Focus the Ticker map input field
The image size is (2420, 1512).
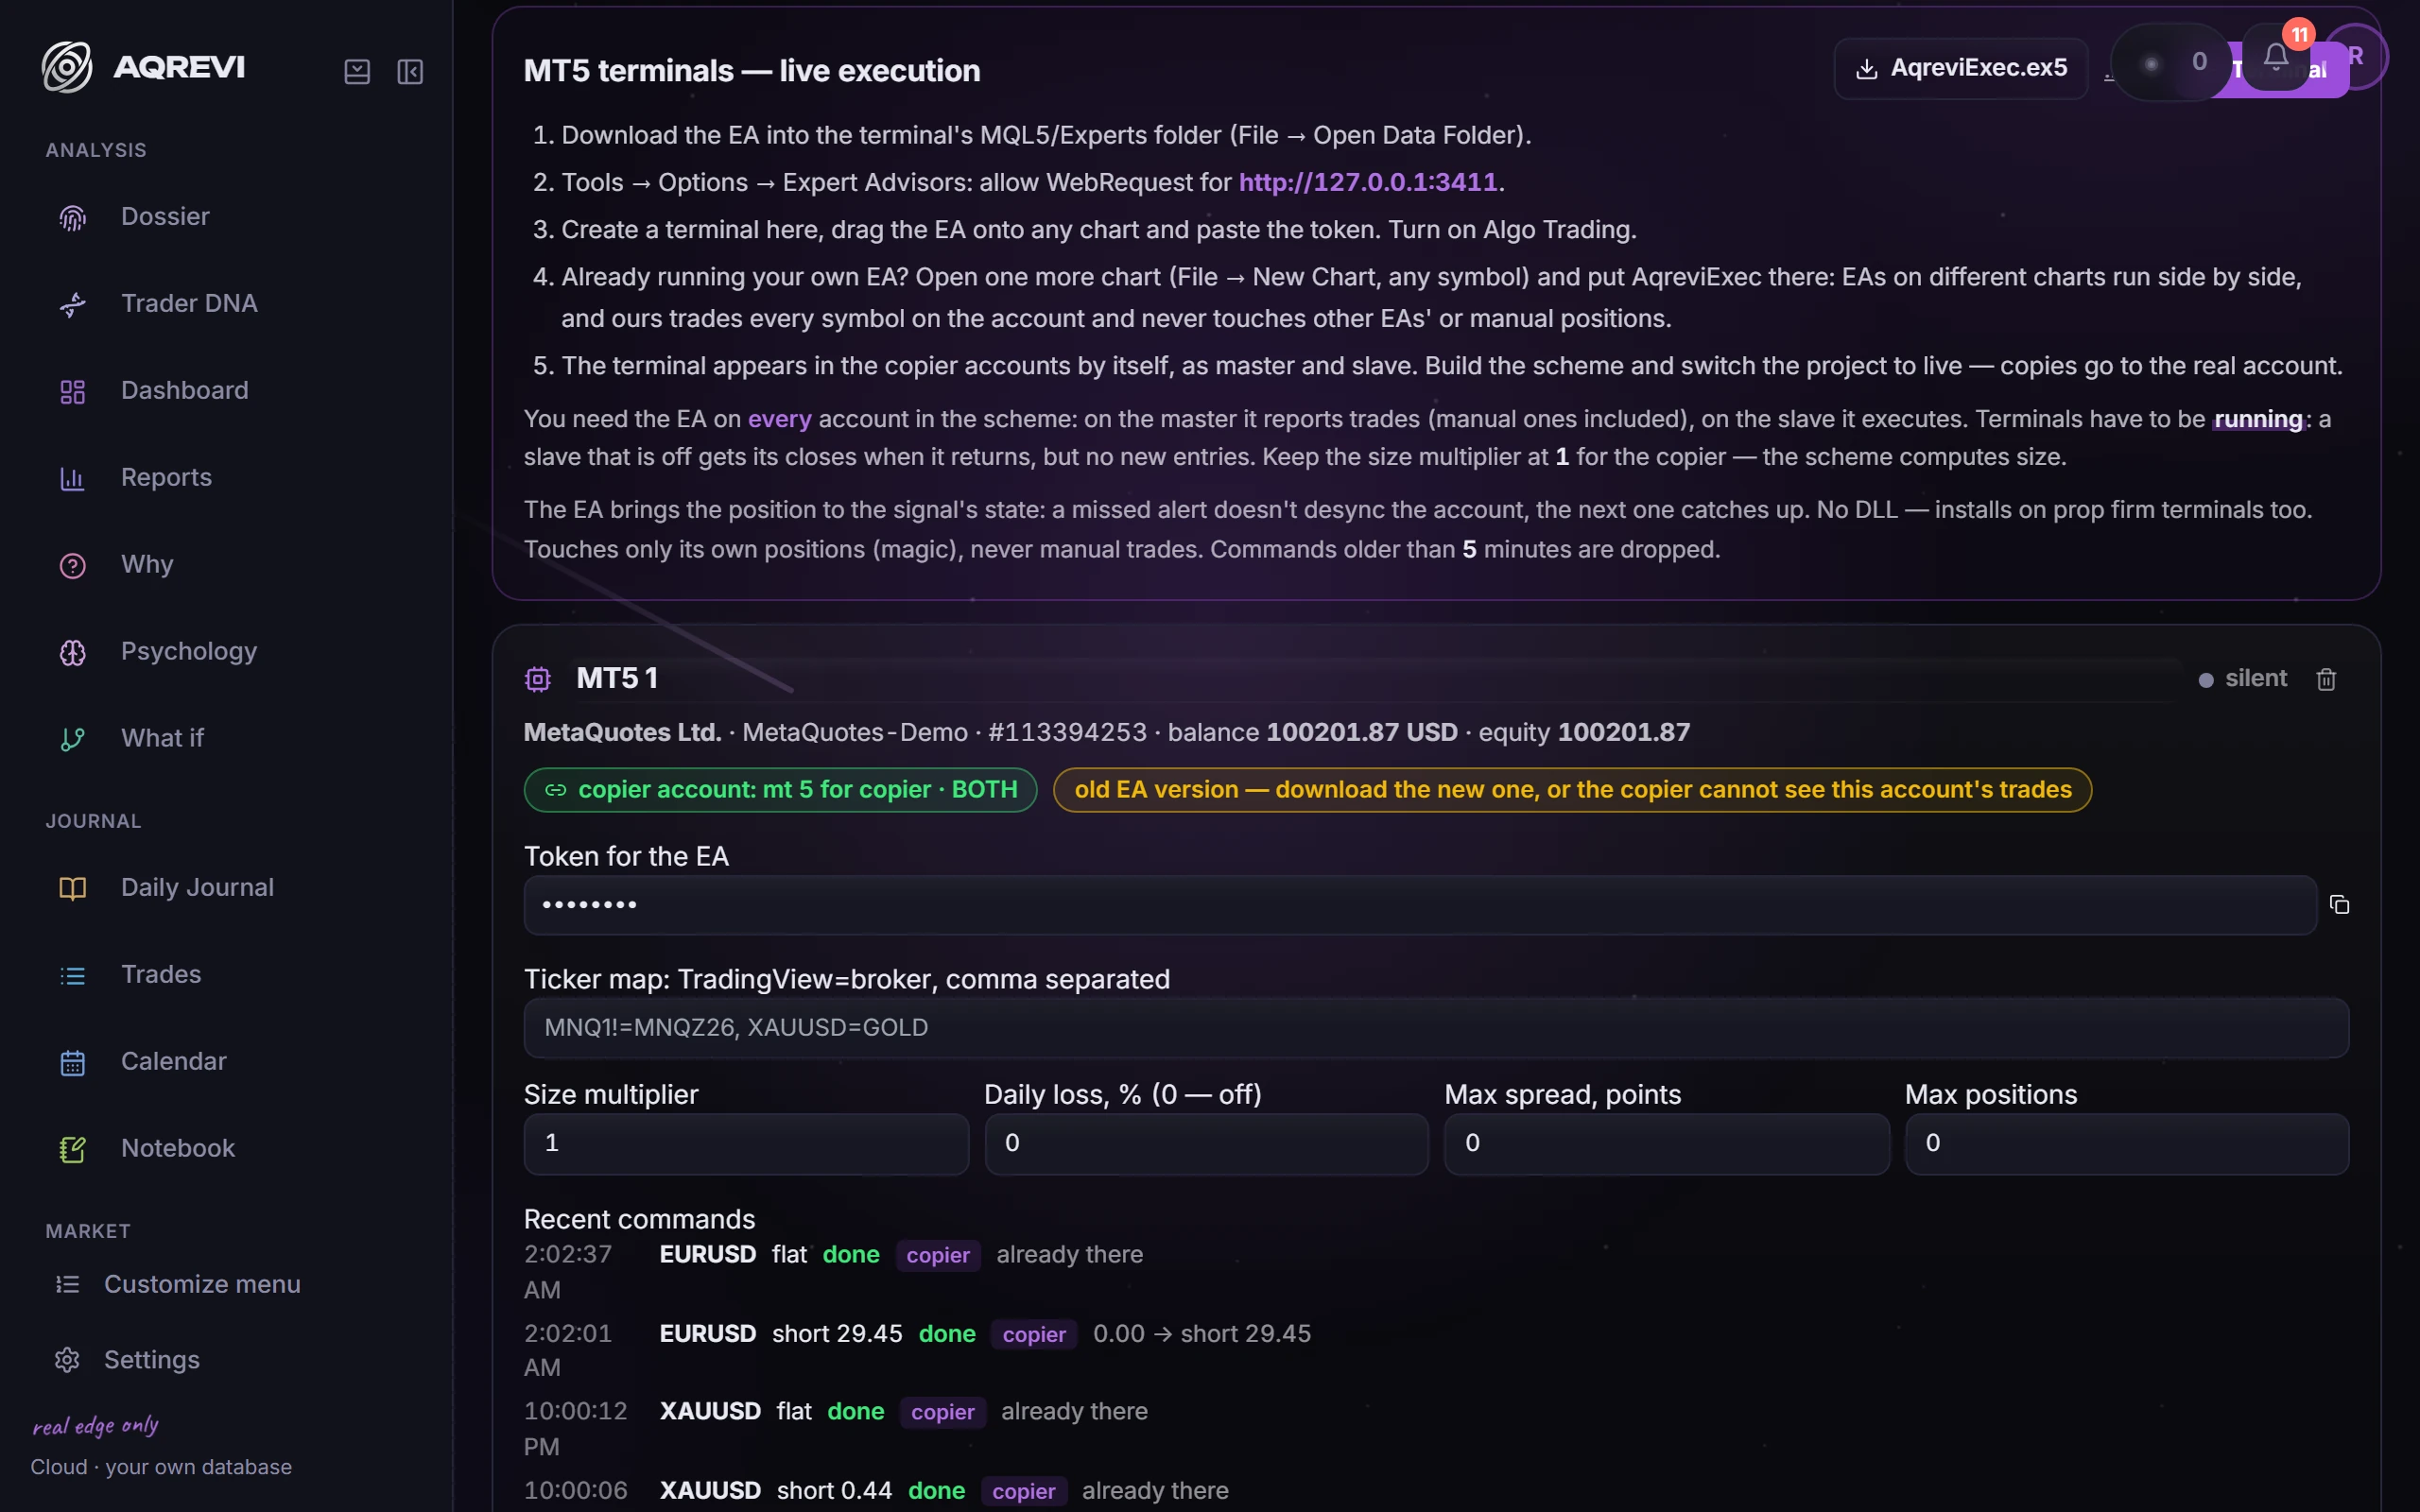[x=1436, y=1028]
